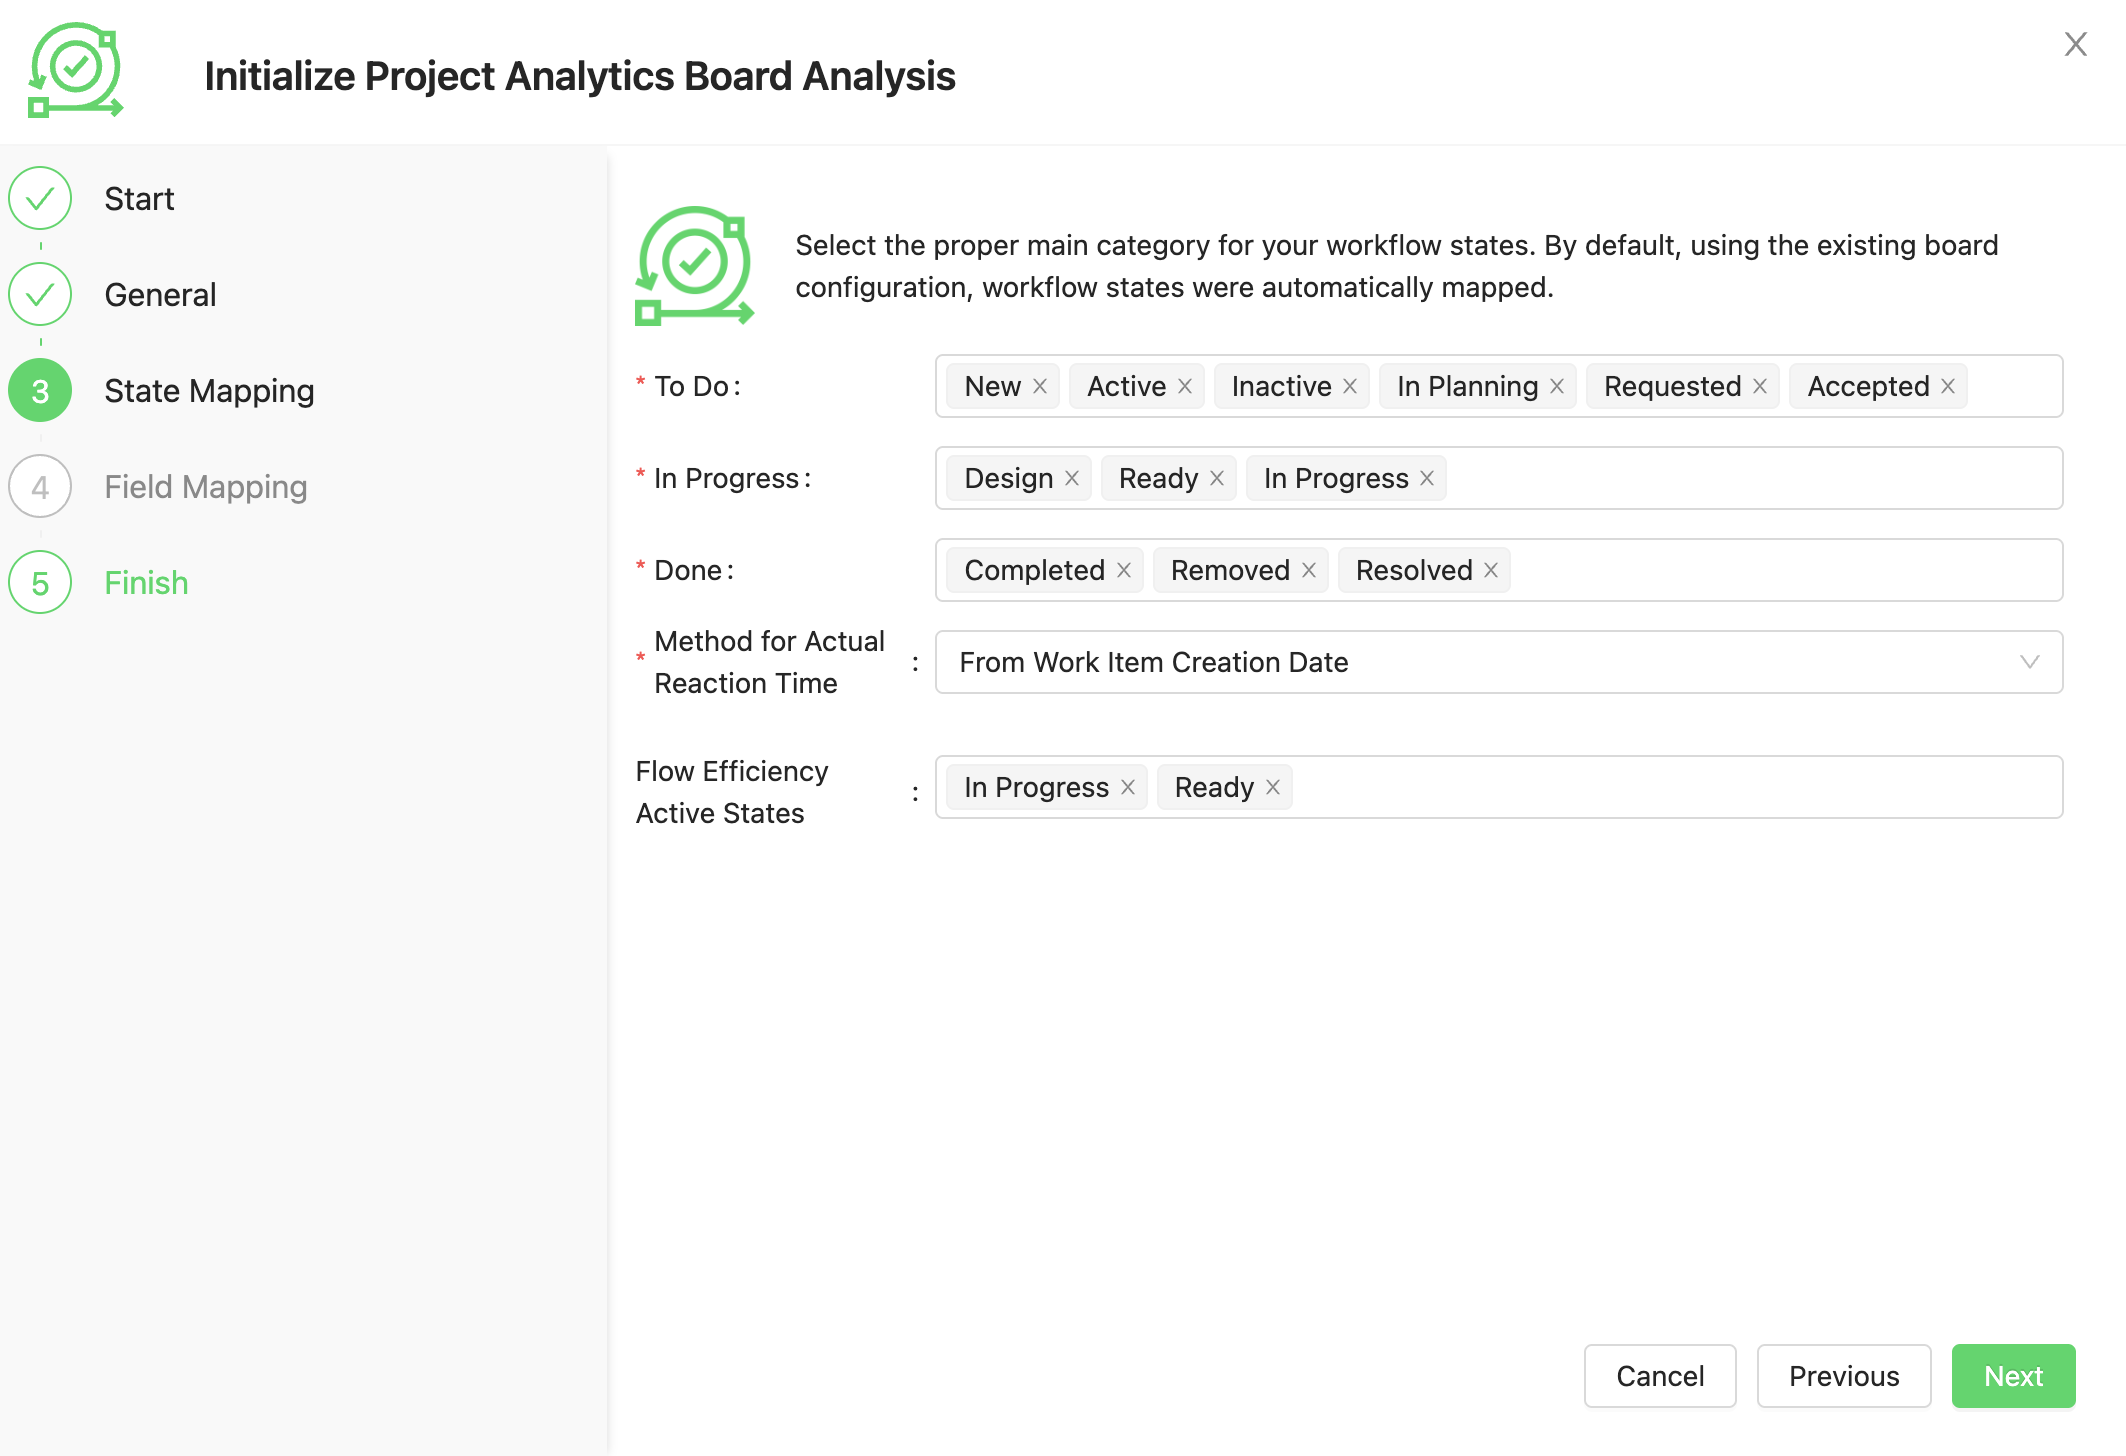Open the Field Mapping step
Image resolution: width=2126 pixels, height=1456 pixels.
205,487
